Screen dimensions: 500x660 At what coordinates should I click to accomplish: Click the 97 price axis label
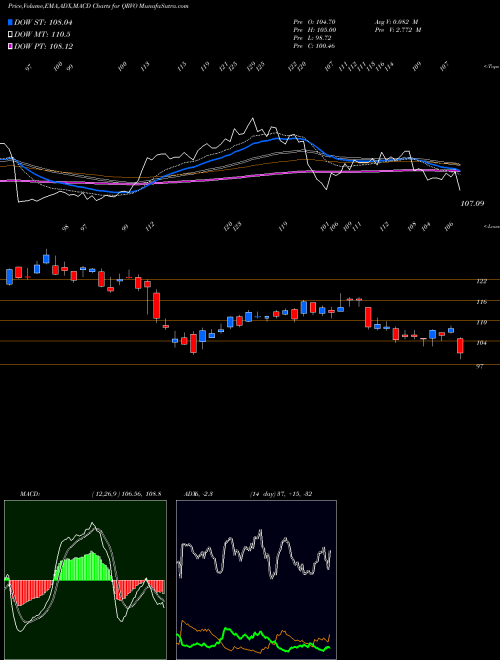pos(479,367)
